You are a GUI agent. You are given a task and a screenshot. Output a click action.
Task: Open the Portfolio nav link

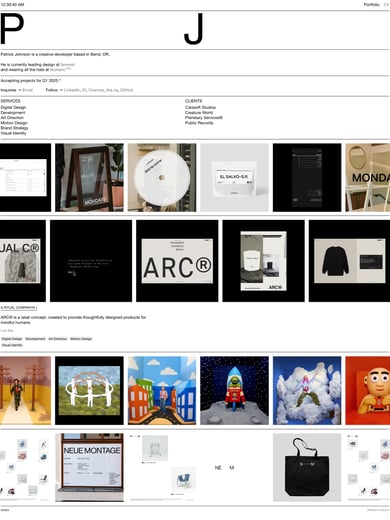pyautogui.click(x=371, y=5)
